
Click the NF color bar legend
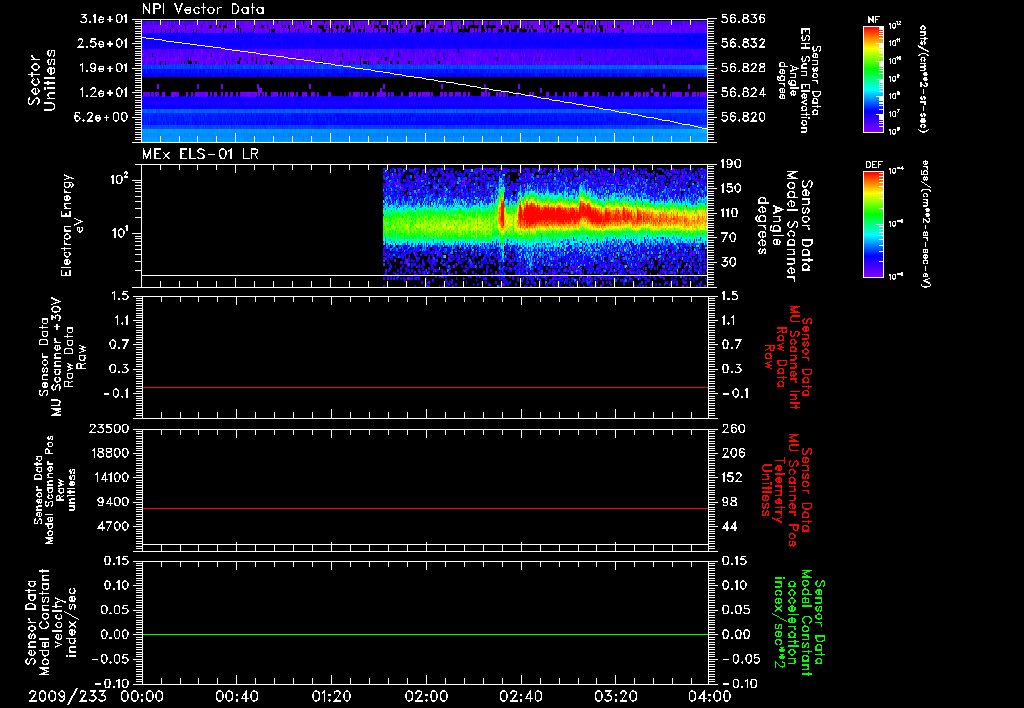pyautogui.click(x=874, y=78)
